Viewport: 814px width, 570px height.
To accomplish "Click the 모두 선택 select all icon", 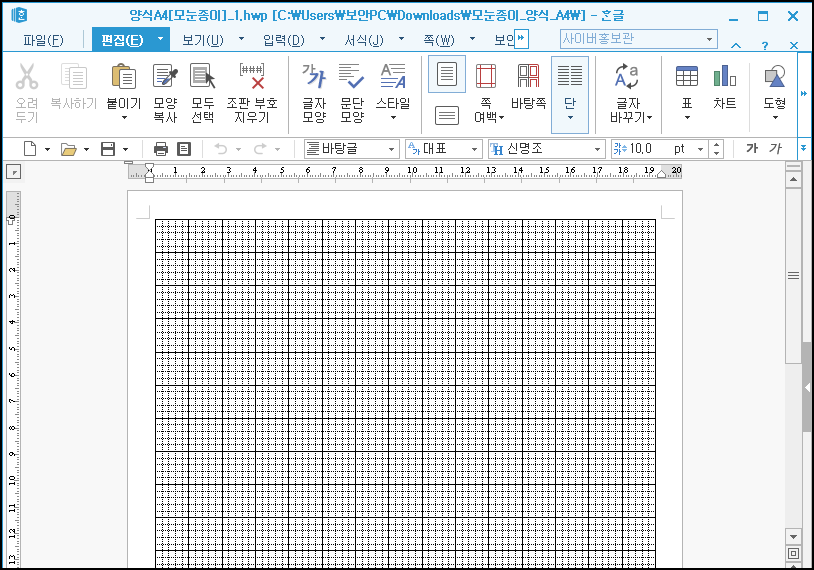I will [x=202, y=76].
